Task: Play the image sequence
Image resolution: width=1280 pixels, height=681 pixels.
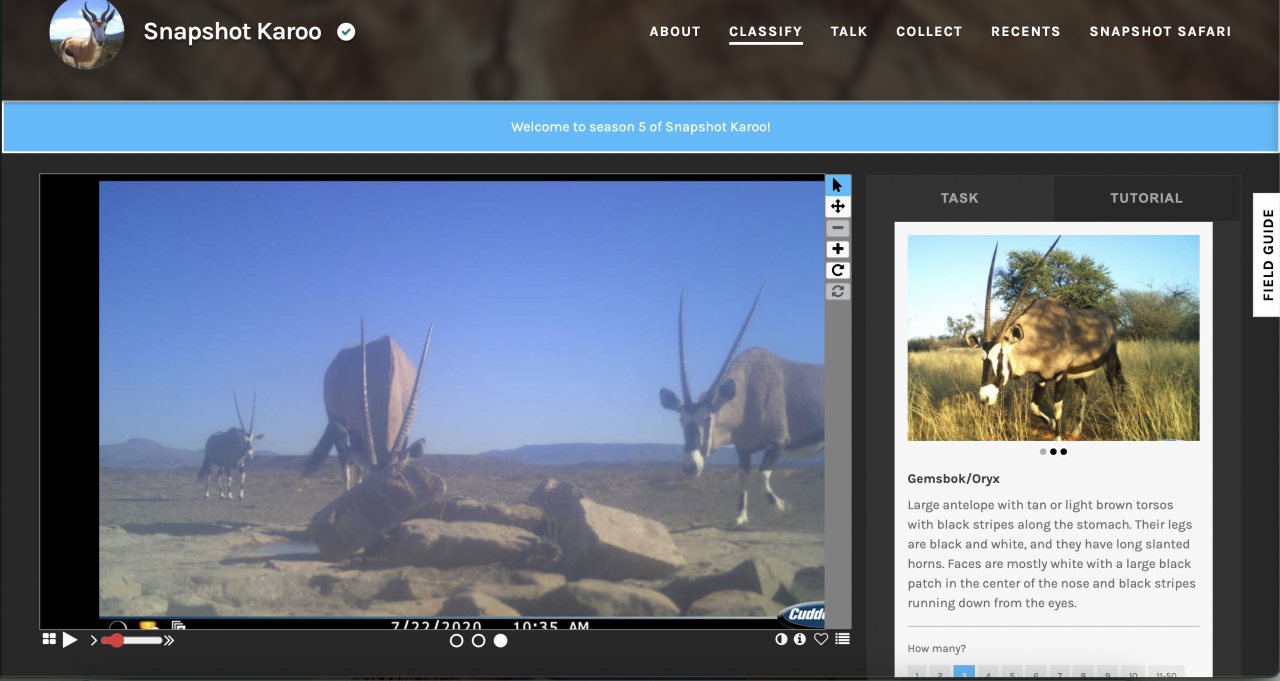Action: click(70, 640)
